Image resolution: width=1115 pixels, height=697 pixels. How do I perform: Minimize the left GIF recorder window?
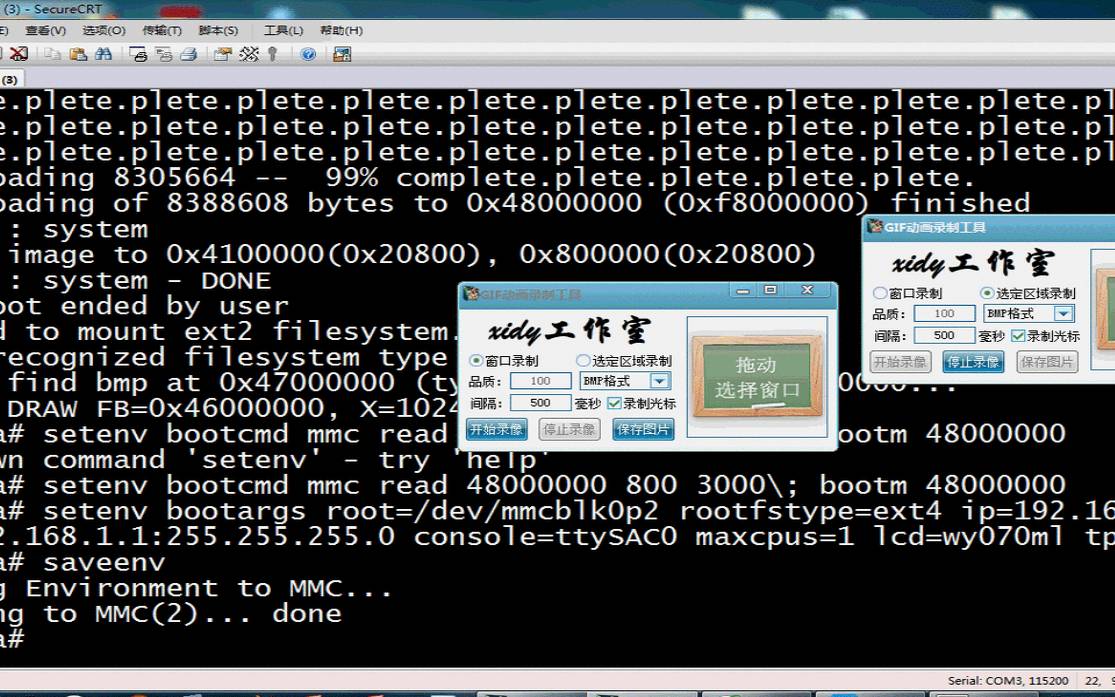click(743, 290)
